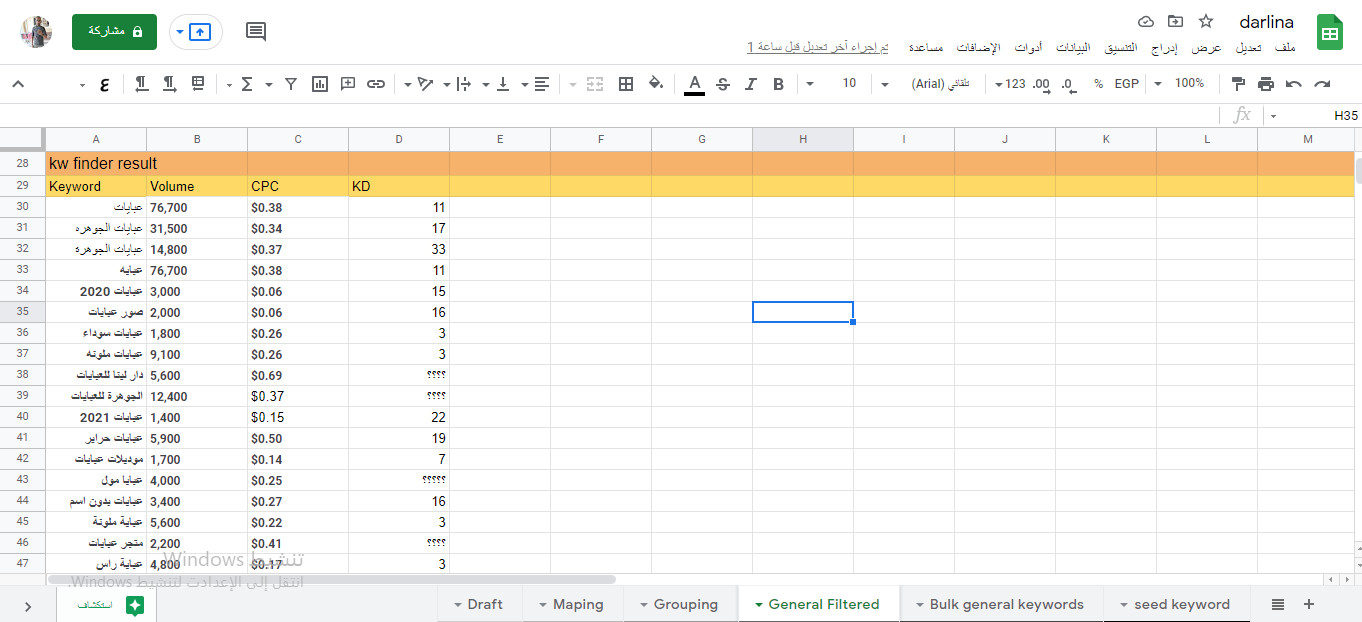This screenshot has width=1362, height=622.
Task: Click the text rotation icon
Action: [425, 84]
